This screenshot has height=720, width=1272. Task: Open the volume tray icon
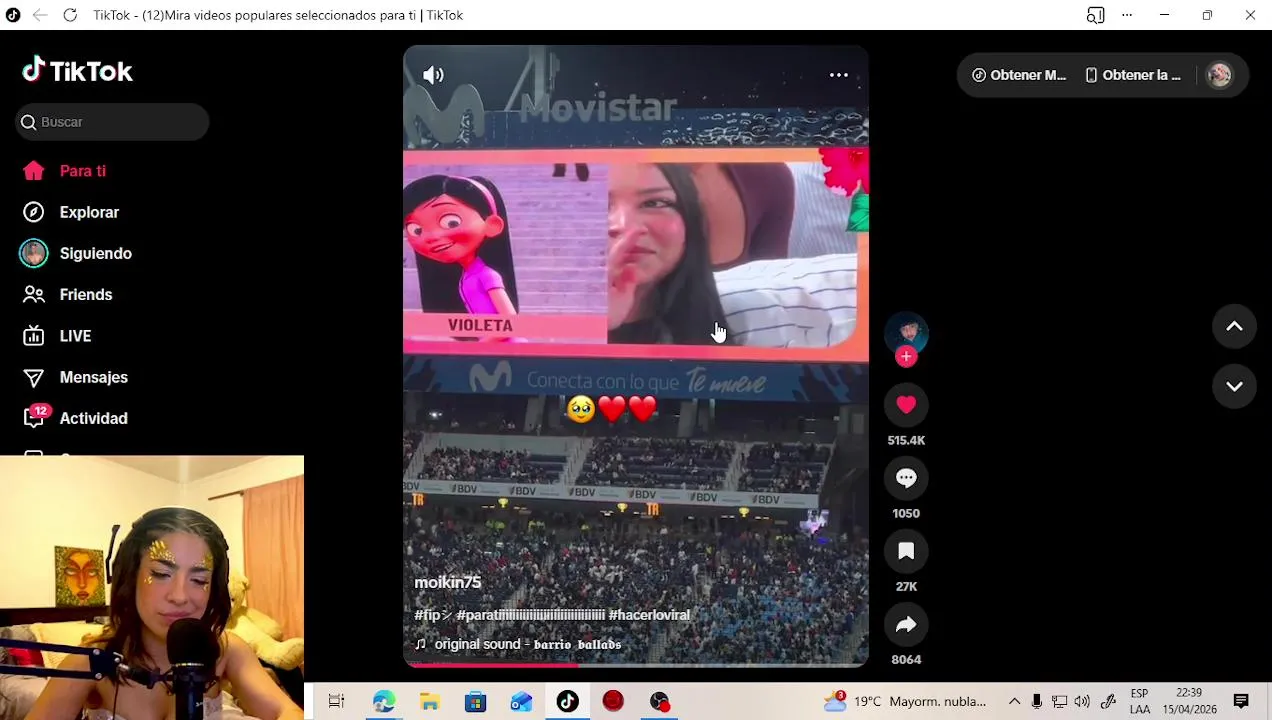[x=1082, y=701]
